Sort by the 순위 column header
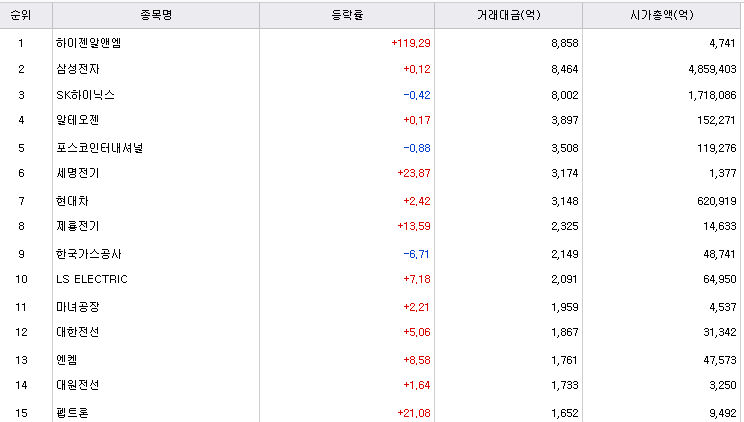 pos(20,15)
